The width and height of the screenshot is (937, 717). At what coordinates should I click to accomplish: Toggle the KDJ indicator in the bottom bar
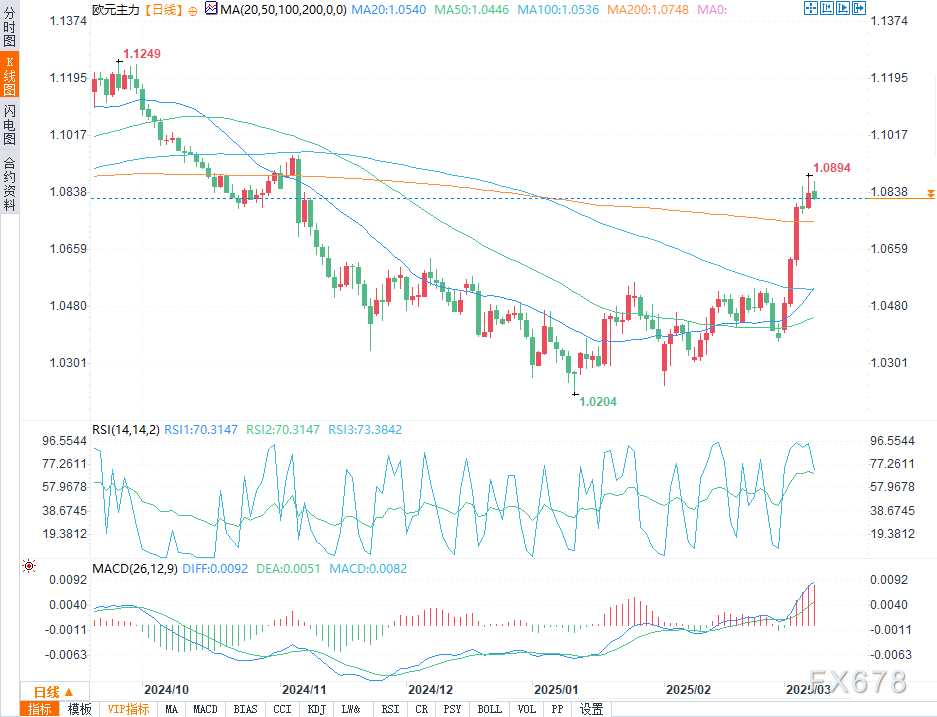(x=315, y=709)
